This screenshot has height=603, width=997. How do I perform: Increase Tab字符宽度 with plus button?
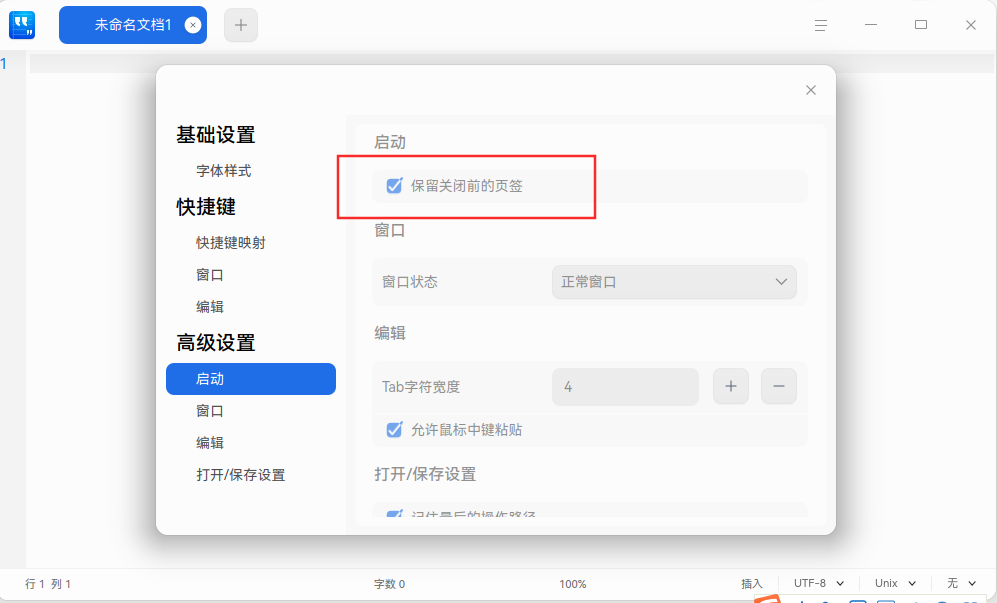(x=731, y=386)
